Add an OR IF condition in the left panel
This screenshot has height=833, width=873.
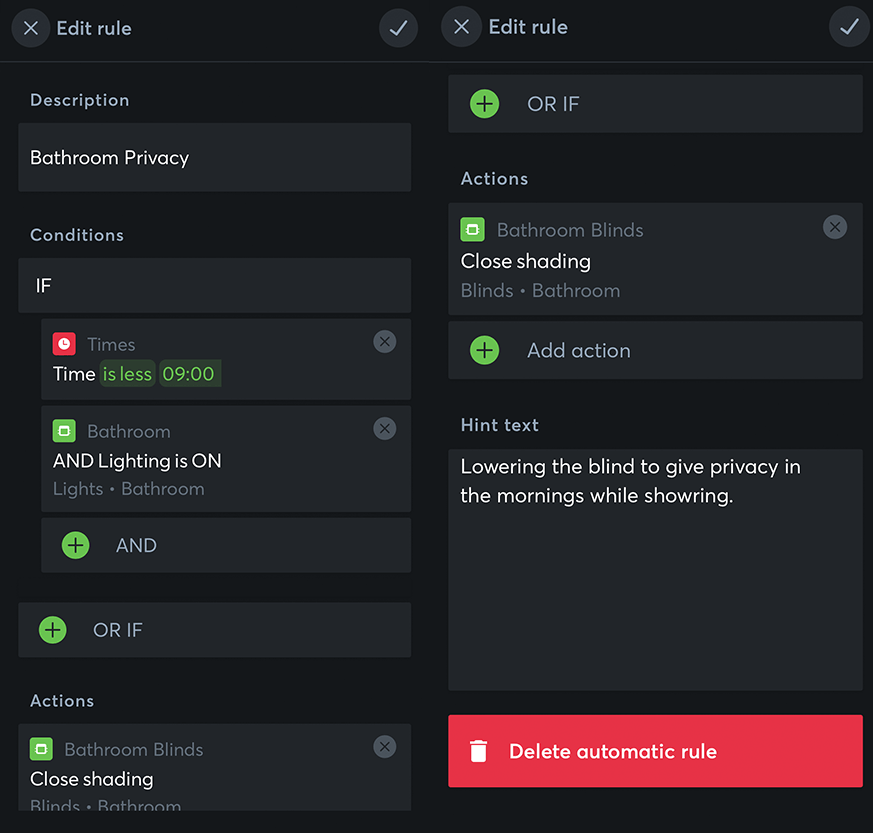(x=53, y=630)
